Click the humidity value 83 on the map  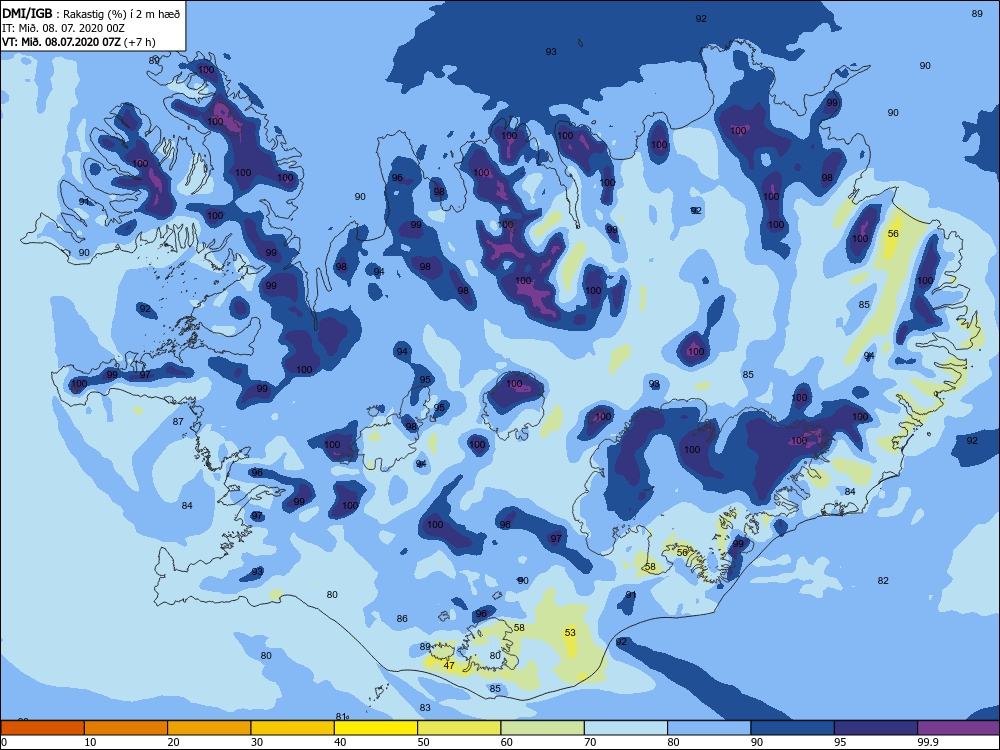pyautogui.click(x=425, y=708)
